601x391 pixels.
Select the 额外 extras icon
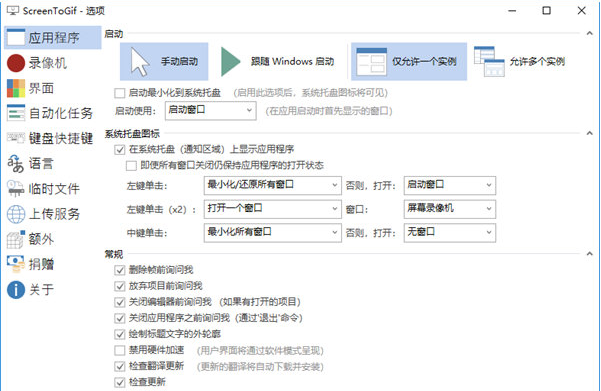pos(16,239)
